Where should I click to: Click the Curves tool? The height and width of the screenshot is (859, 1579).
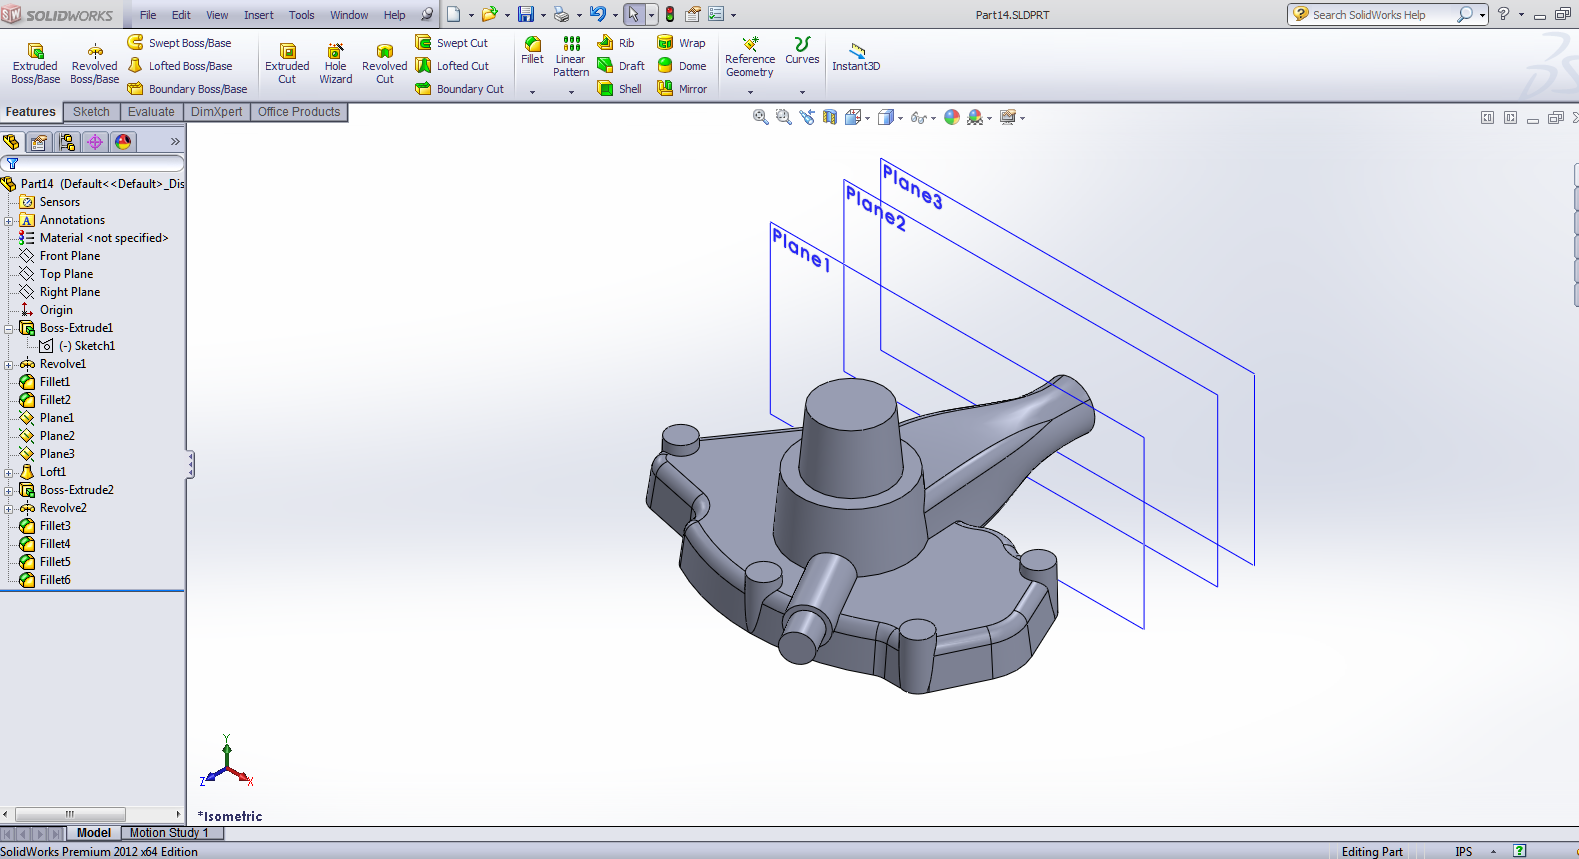[802, 51]
